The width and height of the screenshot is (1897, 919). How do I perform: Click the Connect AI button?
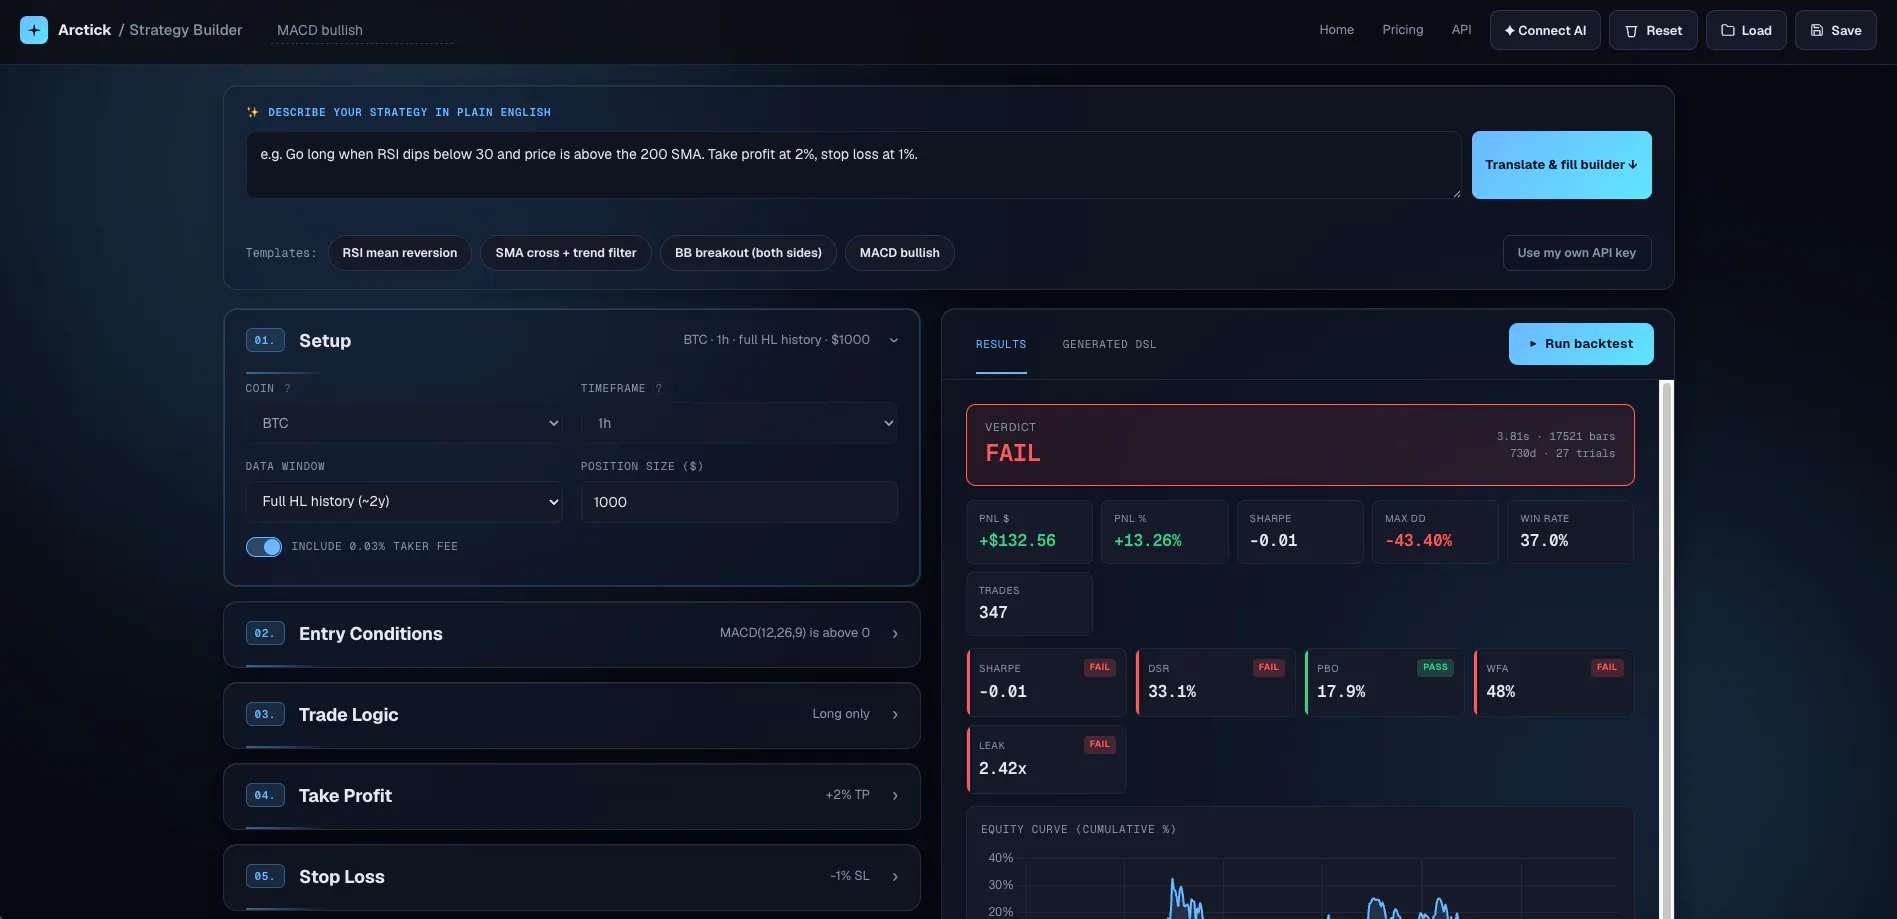point(1545,30)
